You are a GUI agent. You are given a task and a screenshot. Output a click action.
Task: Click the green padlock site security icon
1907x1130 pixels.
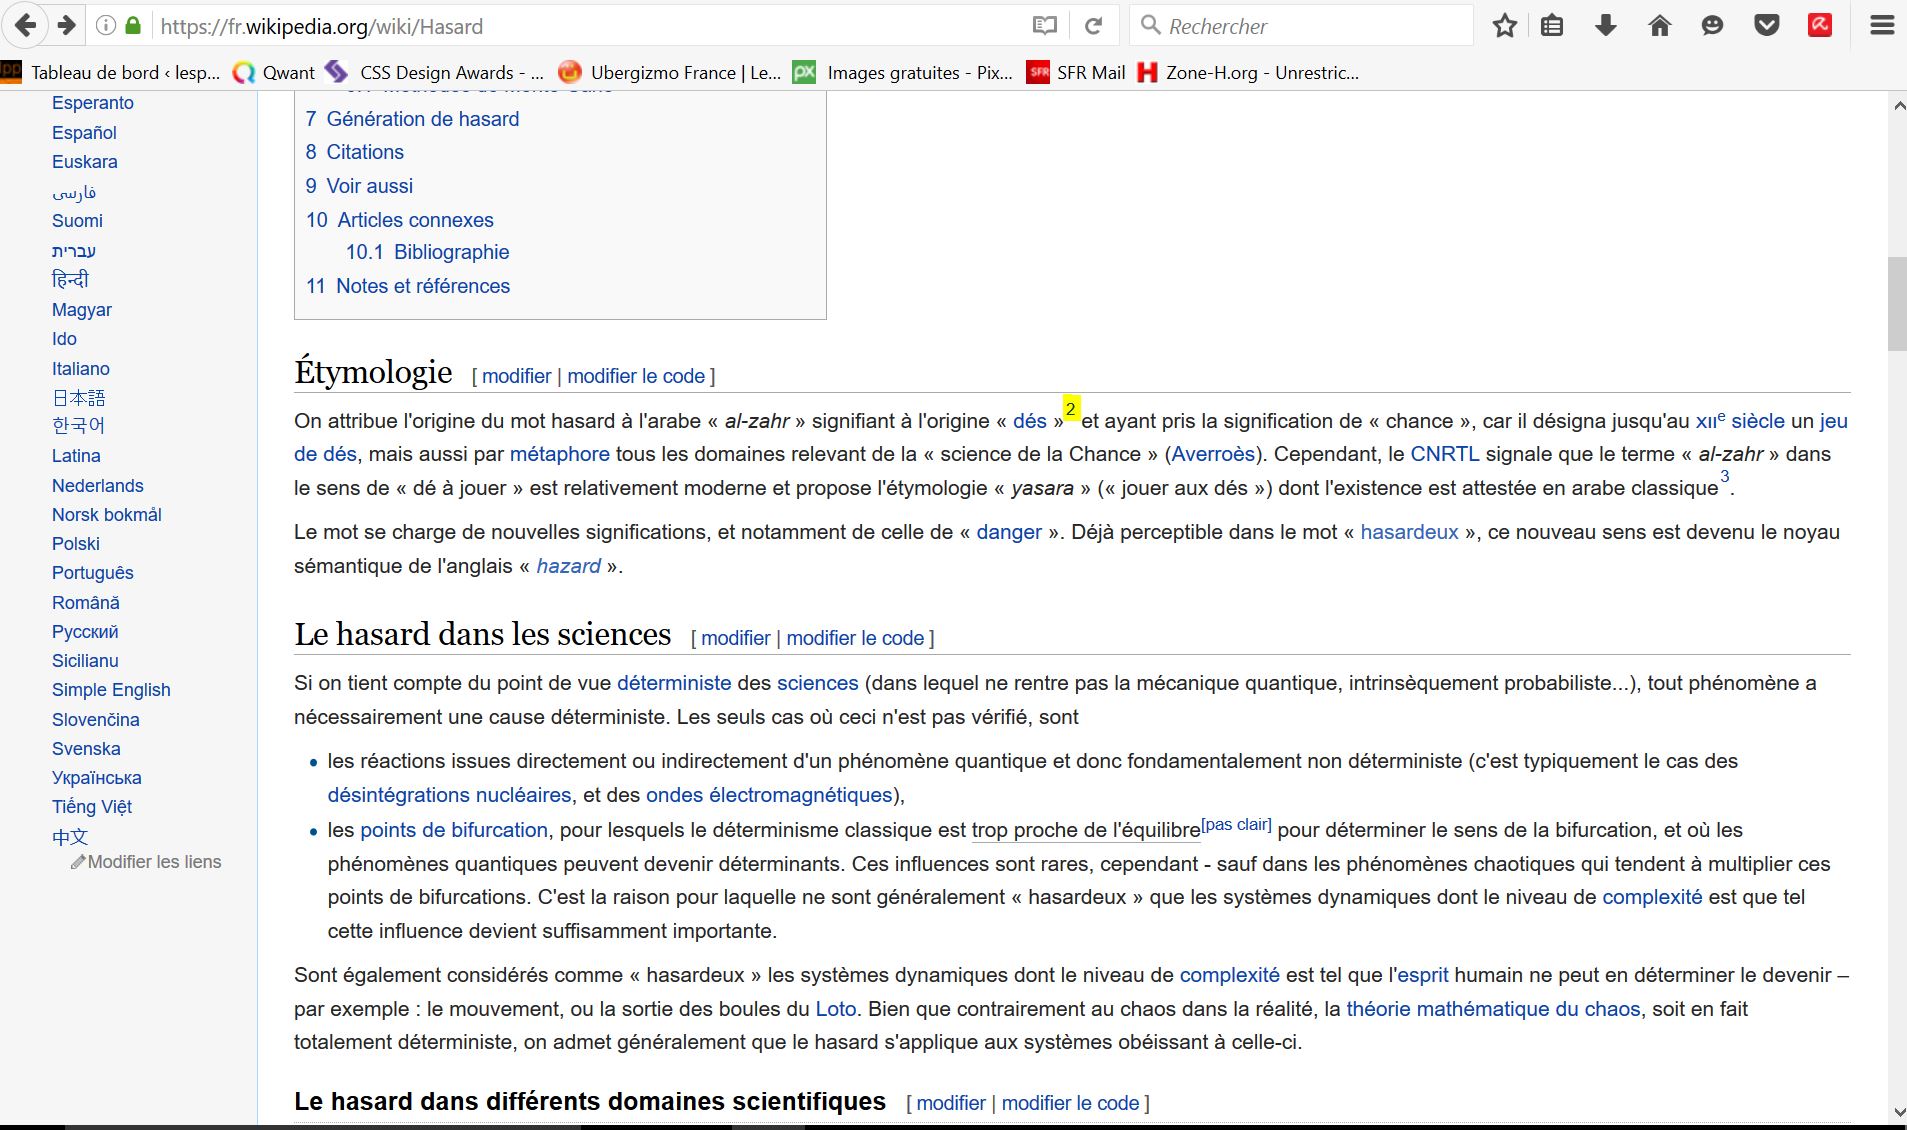133,26
